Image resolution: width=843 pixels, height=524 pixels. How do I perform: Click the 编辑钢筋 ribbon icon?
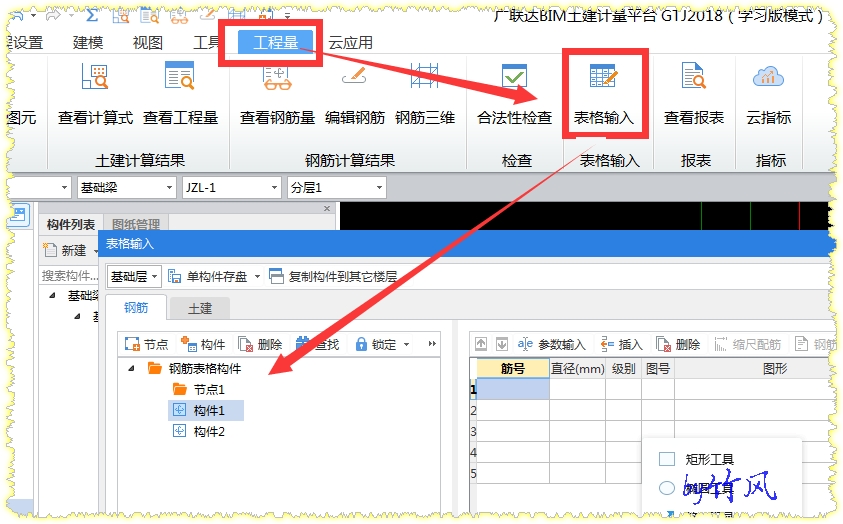354,77
